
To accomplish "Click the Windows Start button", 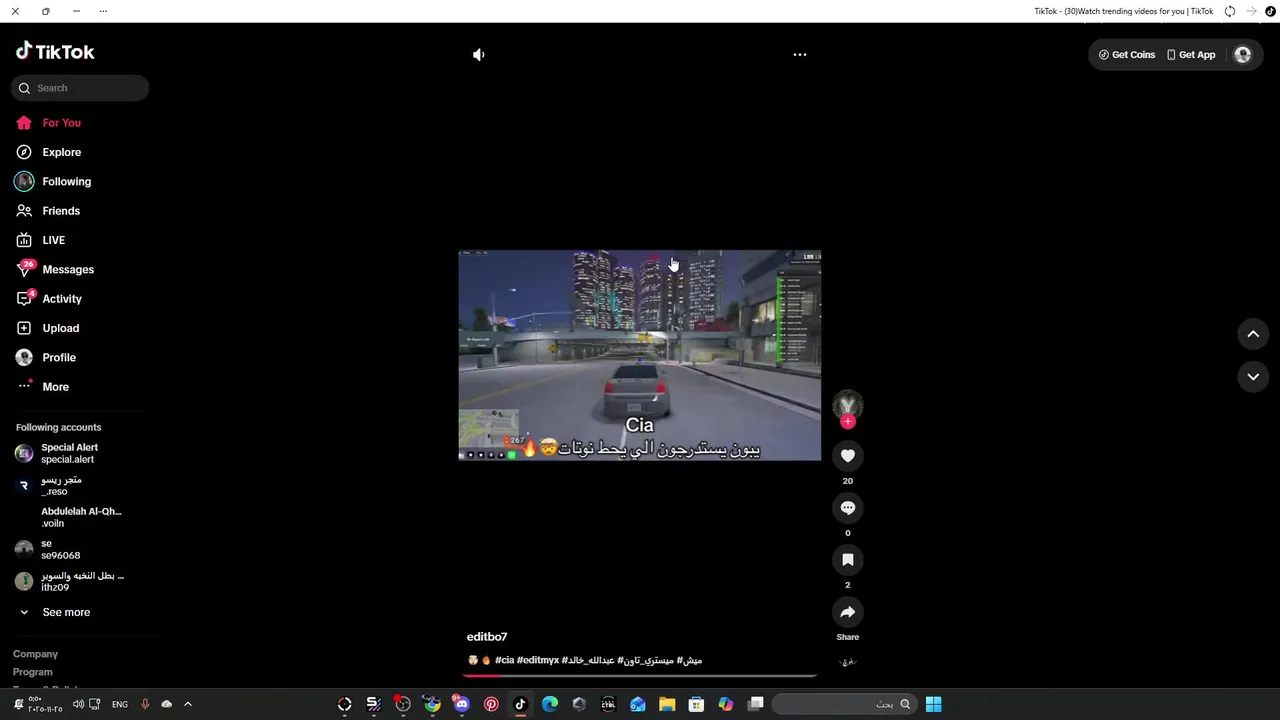I will point(933,704).
